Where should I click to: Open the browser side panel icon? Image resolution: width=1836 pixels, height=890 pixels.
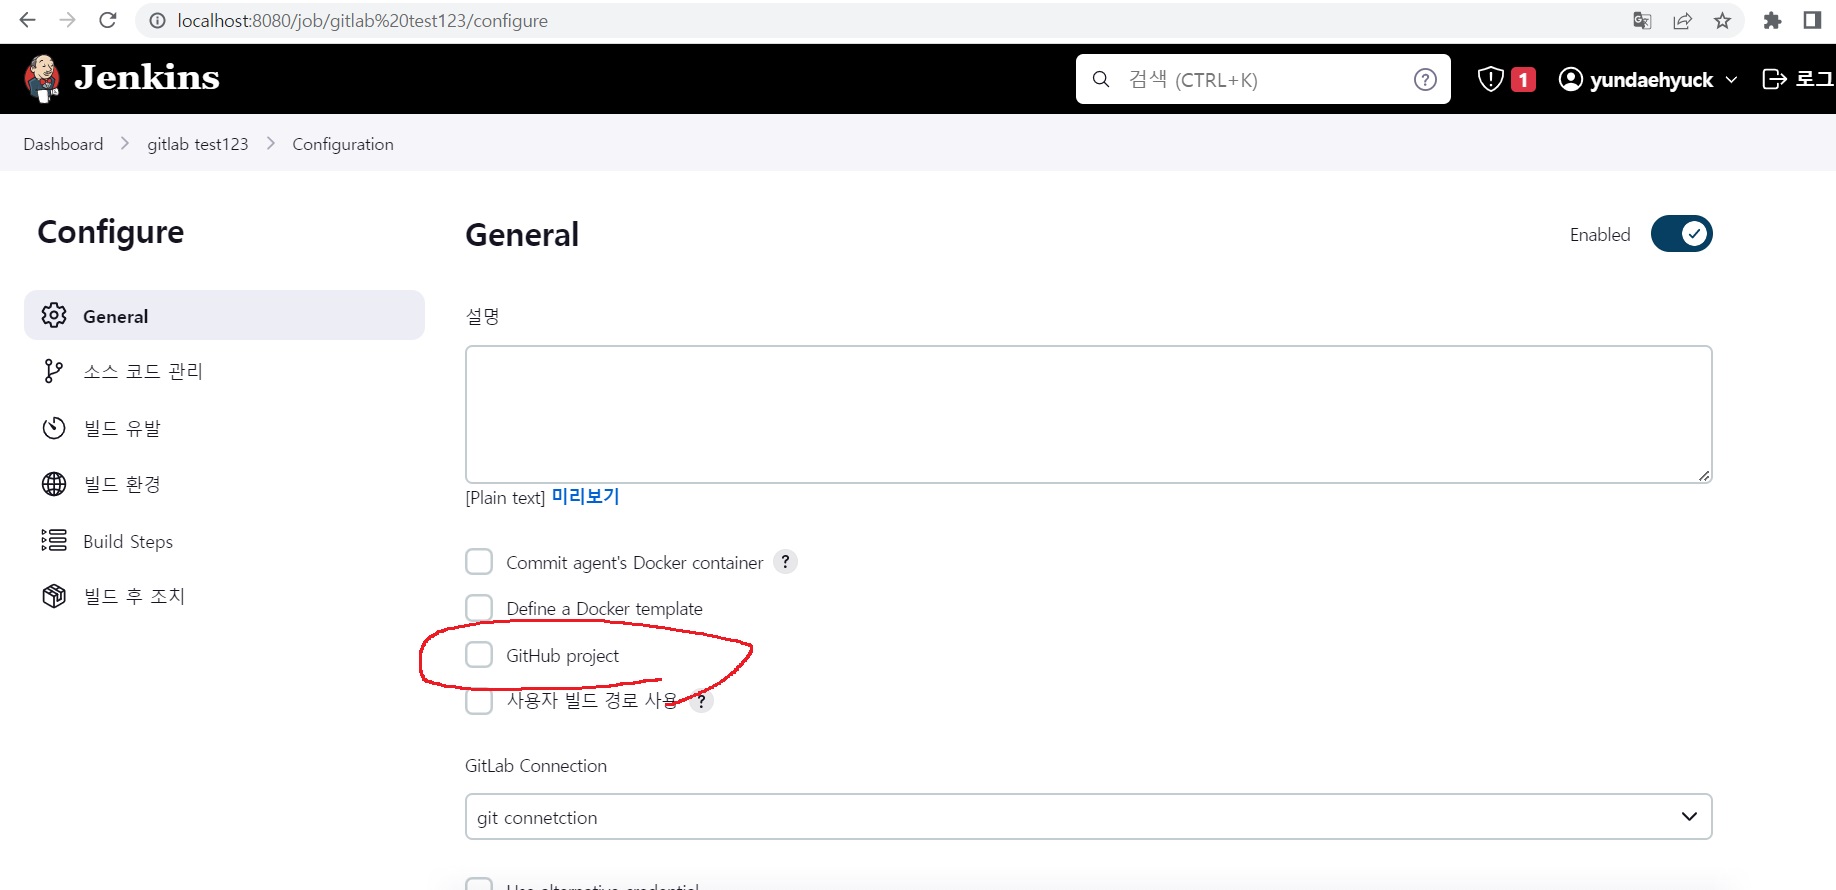1812,20
